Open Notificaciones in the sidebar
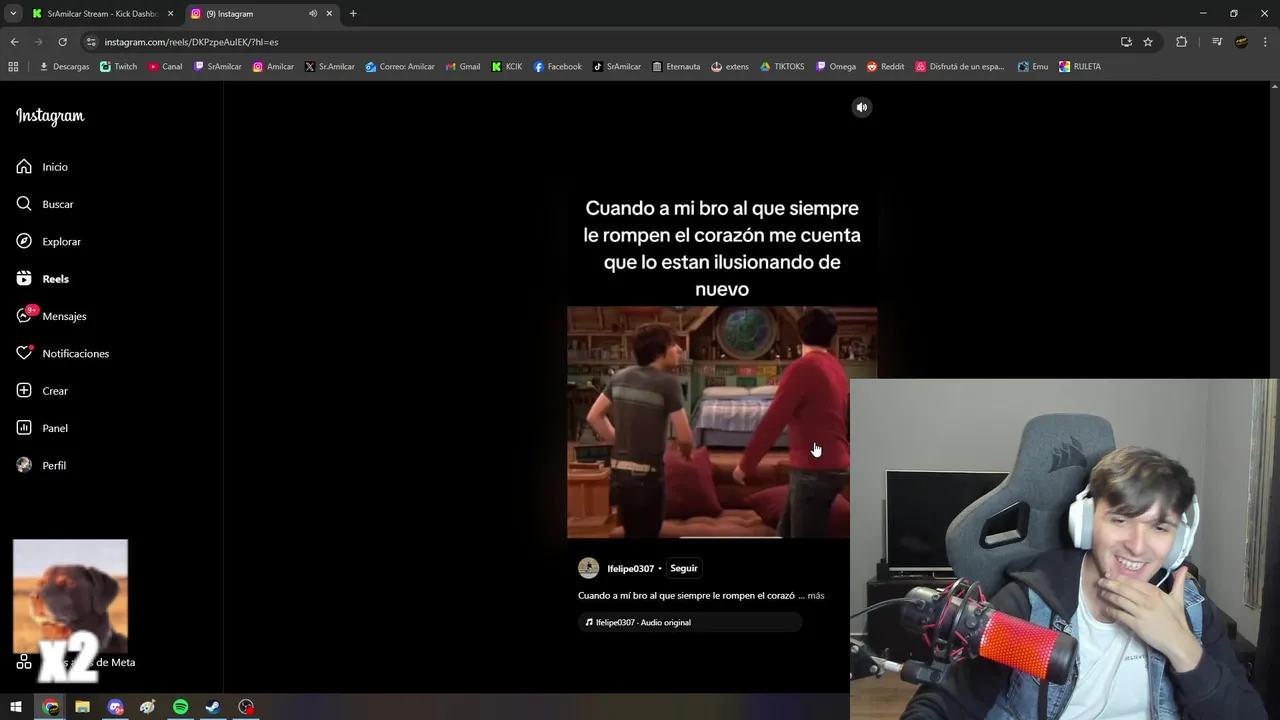Image resolution: width=1280 pixels, height=720 pixels. pos(62,353)
